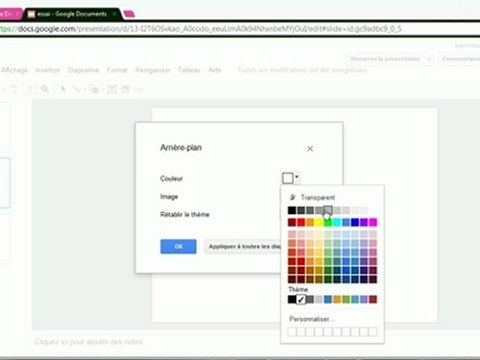This screenshot has width=480, height=360.
Task: Switch to the essai - Google Documents tab
Action: coord(72,14)
